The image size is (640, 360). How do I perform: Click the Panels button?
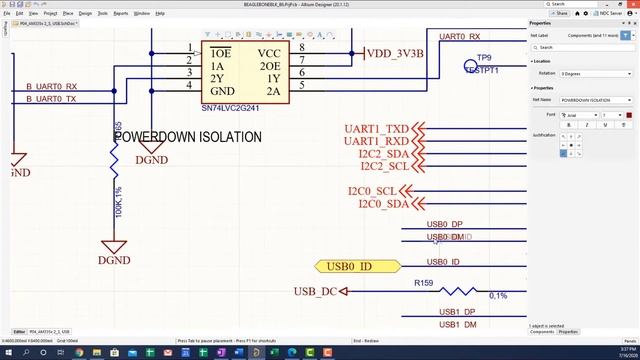(630, 341)
